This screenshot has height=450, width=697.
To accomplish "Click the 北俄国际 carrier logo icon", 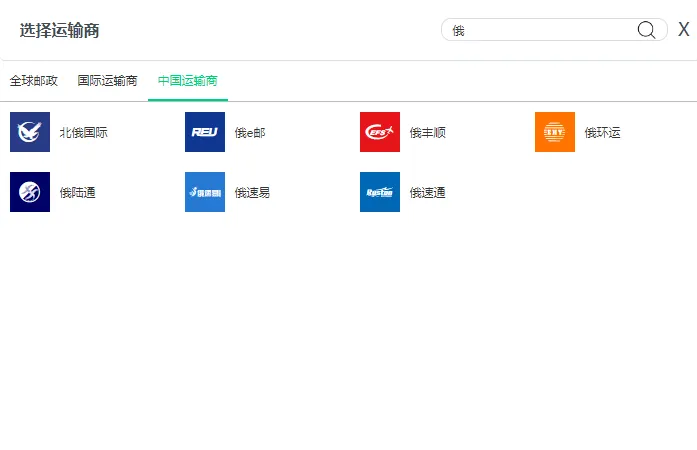I will point(30,132).
